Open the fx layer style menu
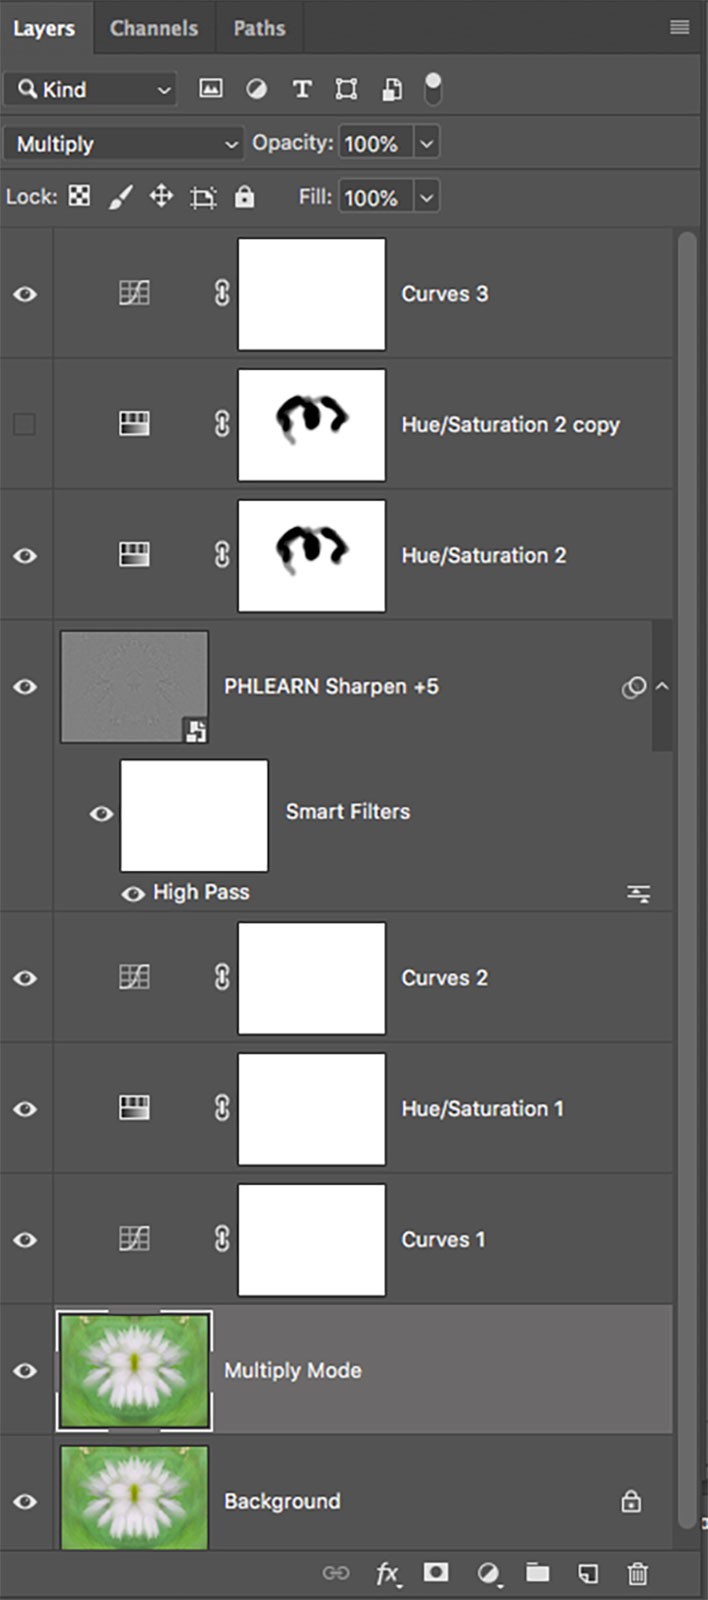 coord(387,1573)
